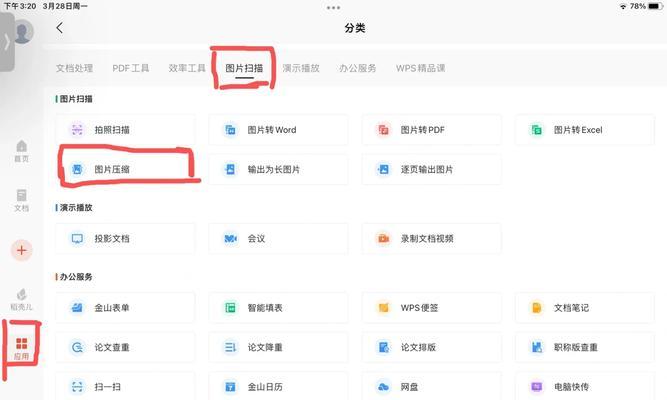667x400 pixels.
Task: Switch to the 效率工具 tab
Action: point(187,68)
